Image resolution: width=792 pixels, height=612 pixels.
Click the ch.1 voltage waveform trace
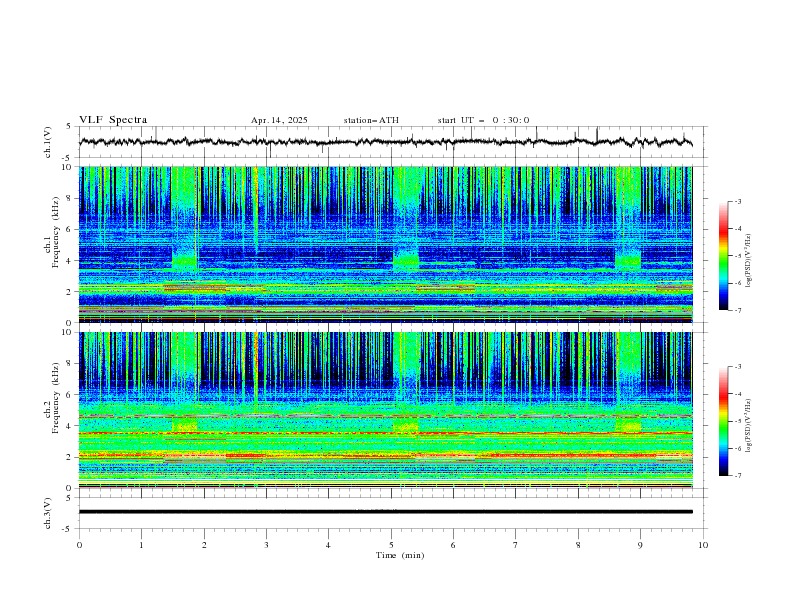coord(385,141)
